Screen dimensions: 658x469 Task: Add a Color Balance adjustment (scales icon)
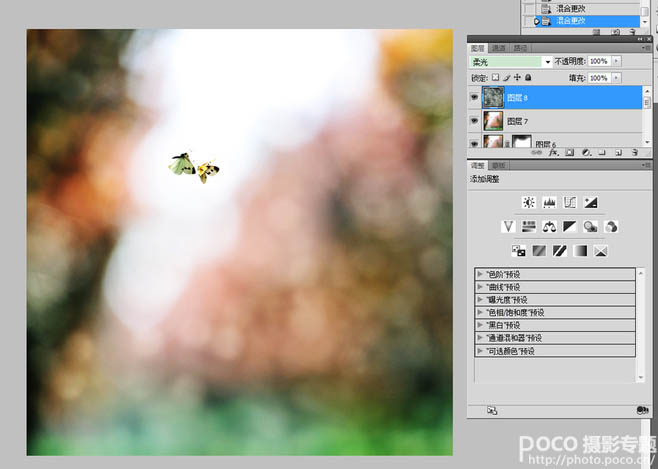click(549, 227)
